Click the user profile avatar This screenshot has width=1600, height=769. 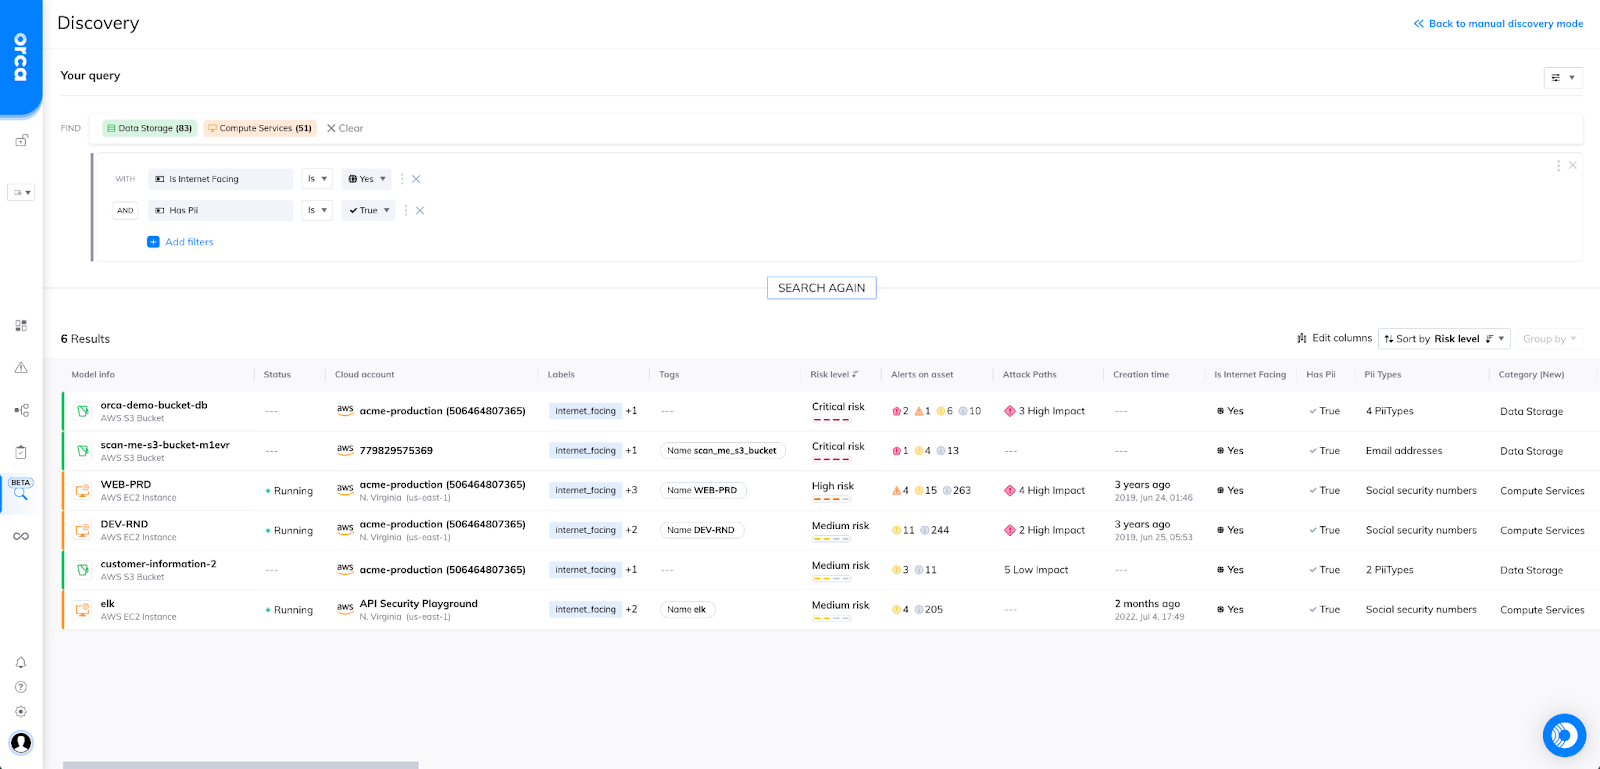[21, 742]
